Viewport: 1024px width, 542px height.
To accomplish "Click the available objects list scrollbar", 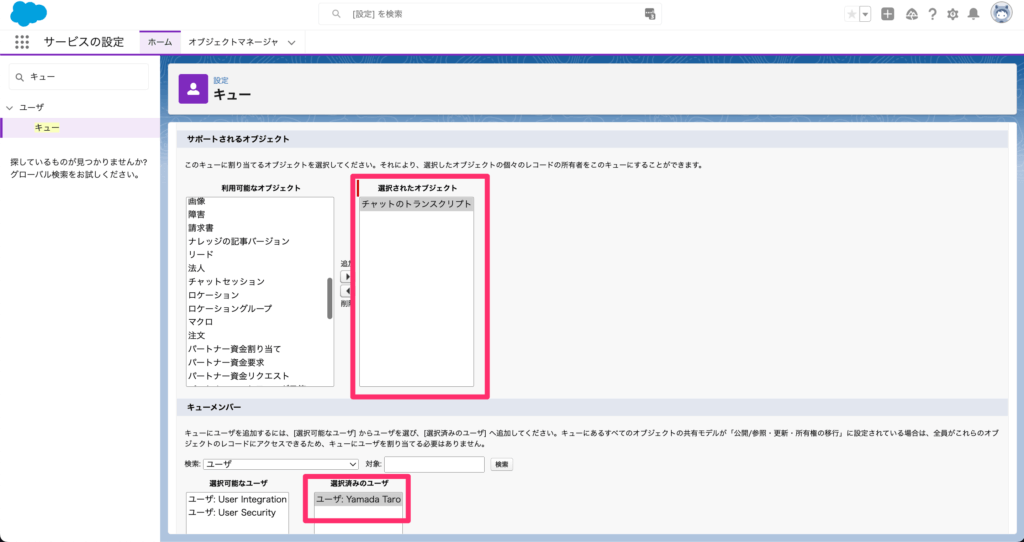I will (330, 298).
